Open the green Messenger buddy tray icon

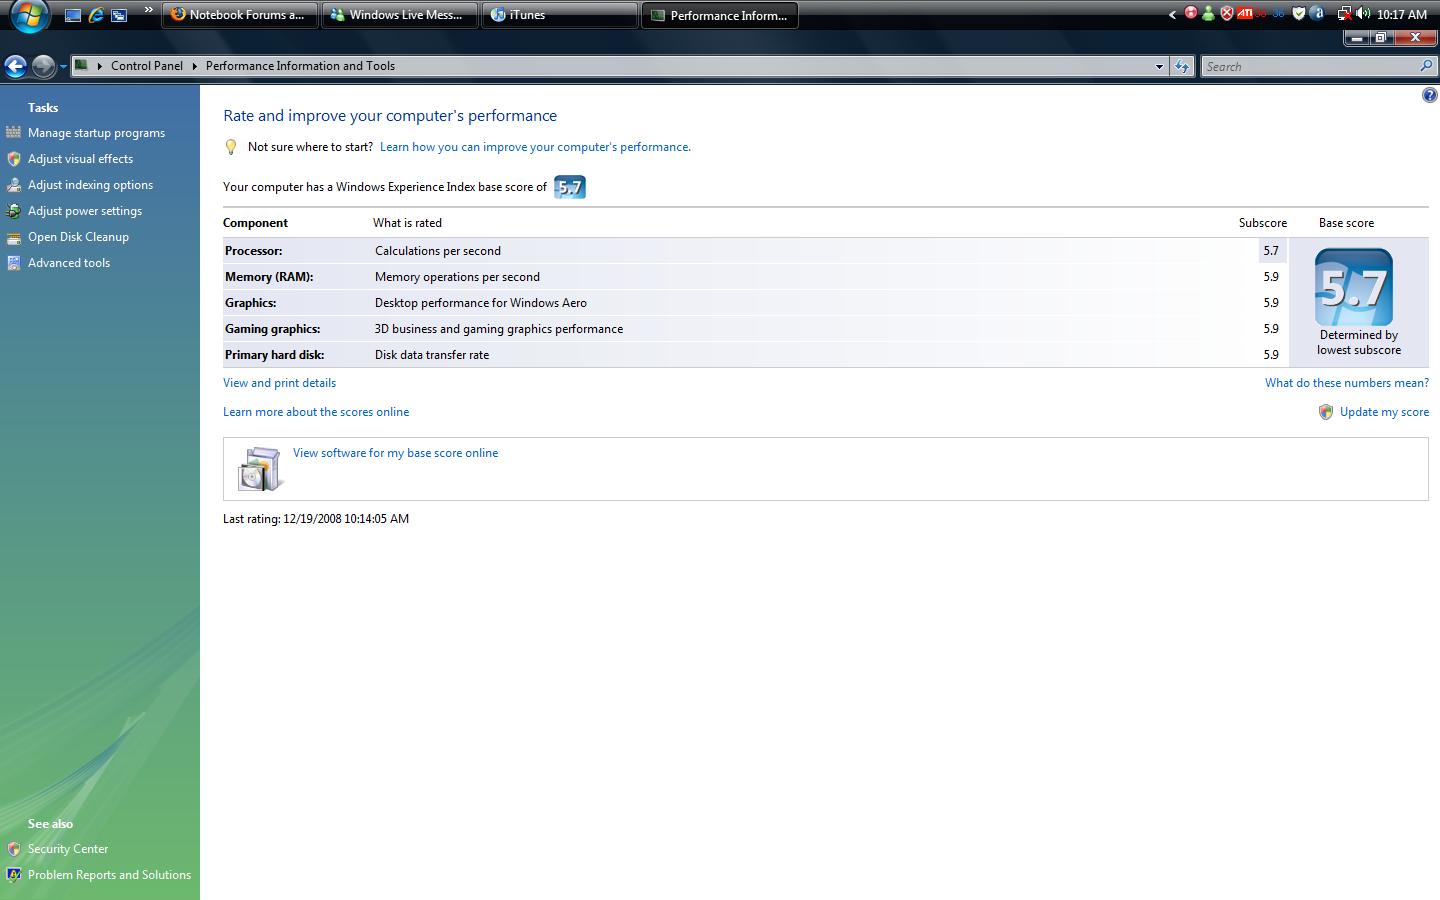coord(1209,14)
